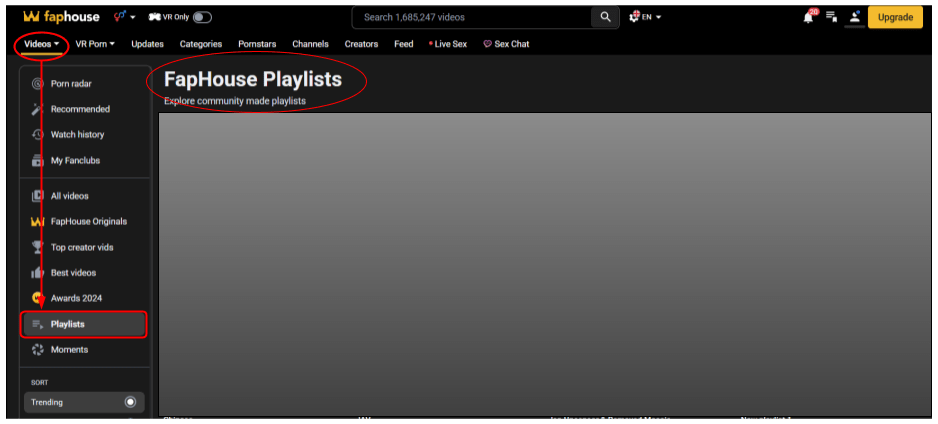The width and height of the screenshot is (938, 424).
Task: Select the Recommended sidebar item
Action: 80,109
